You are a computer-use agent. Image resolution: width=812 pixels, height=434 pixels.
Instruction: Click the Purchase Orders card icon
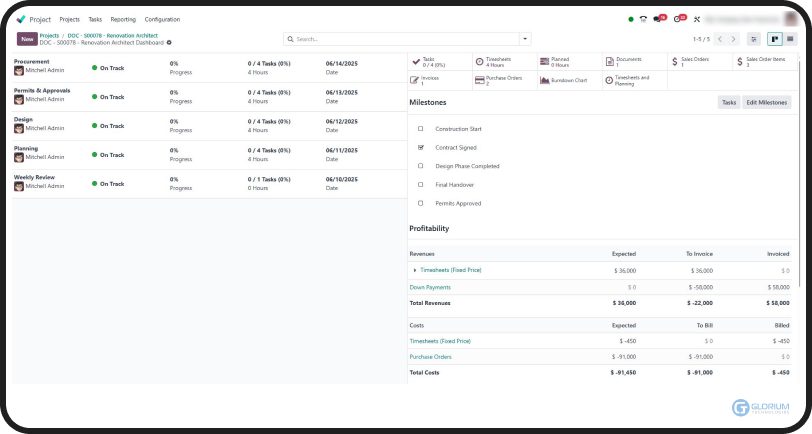pos(480,80)
